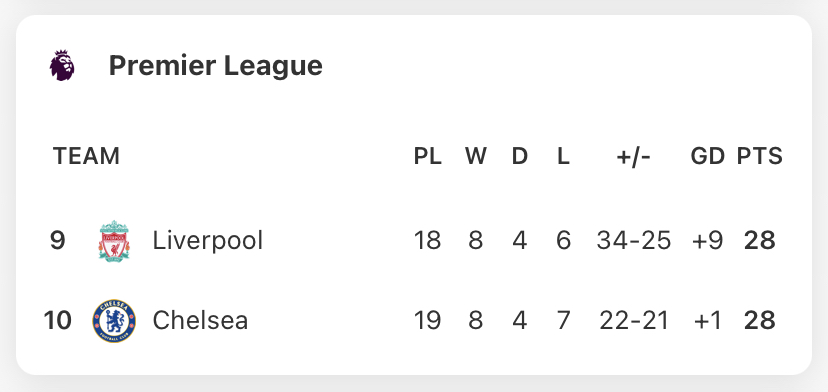Click the L column header

coord(563,156)
